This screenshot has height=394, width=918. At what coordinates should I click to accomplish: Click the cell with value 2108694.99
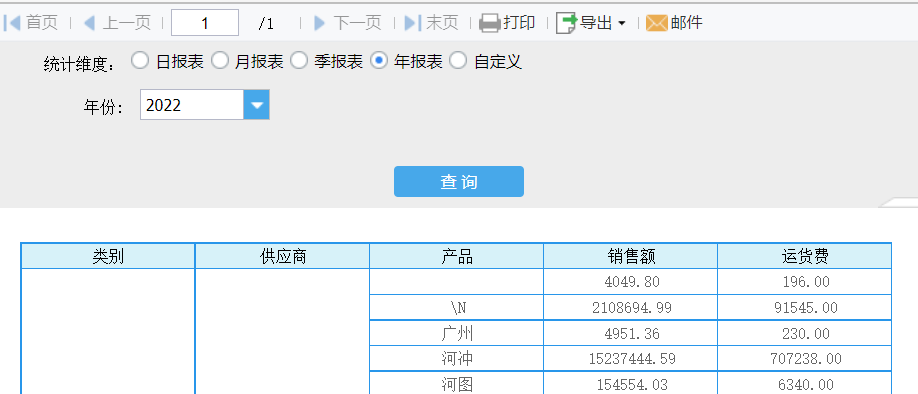[631, 307]
